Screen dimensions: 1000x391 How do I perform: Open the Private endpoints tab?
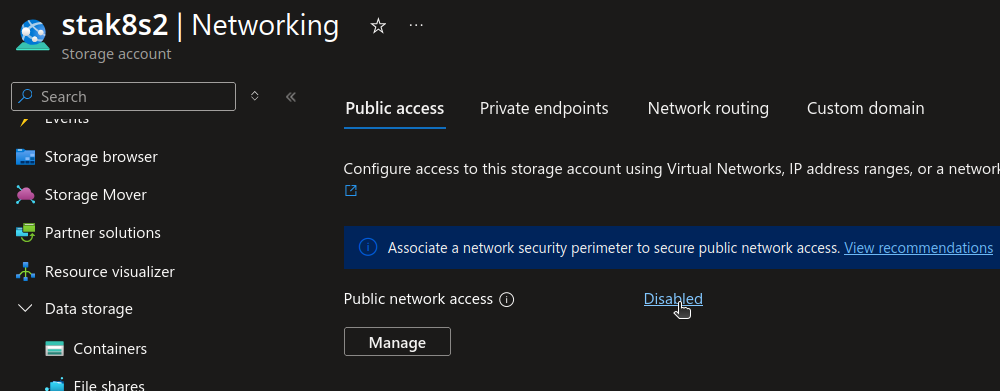pyautogui.click(x=544, y=108)
